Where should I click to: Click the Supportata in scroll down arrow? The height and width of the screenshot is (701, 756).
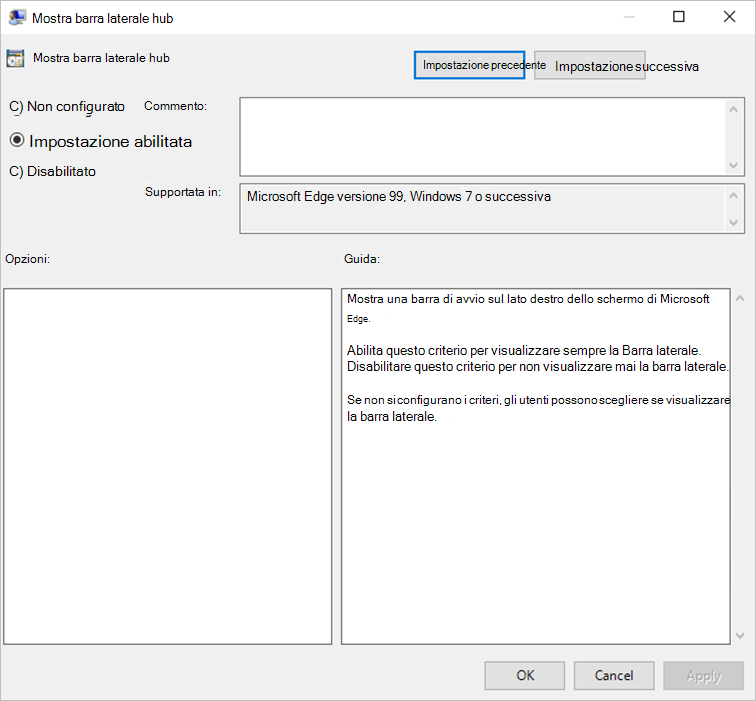(733, 223)
